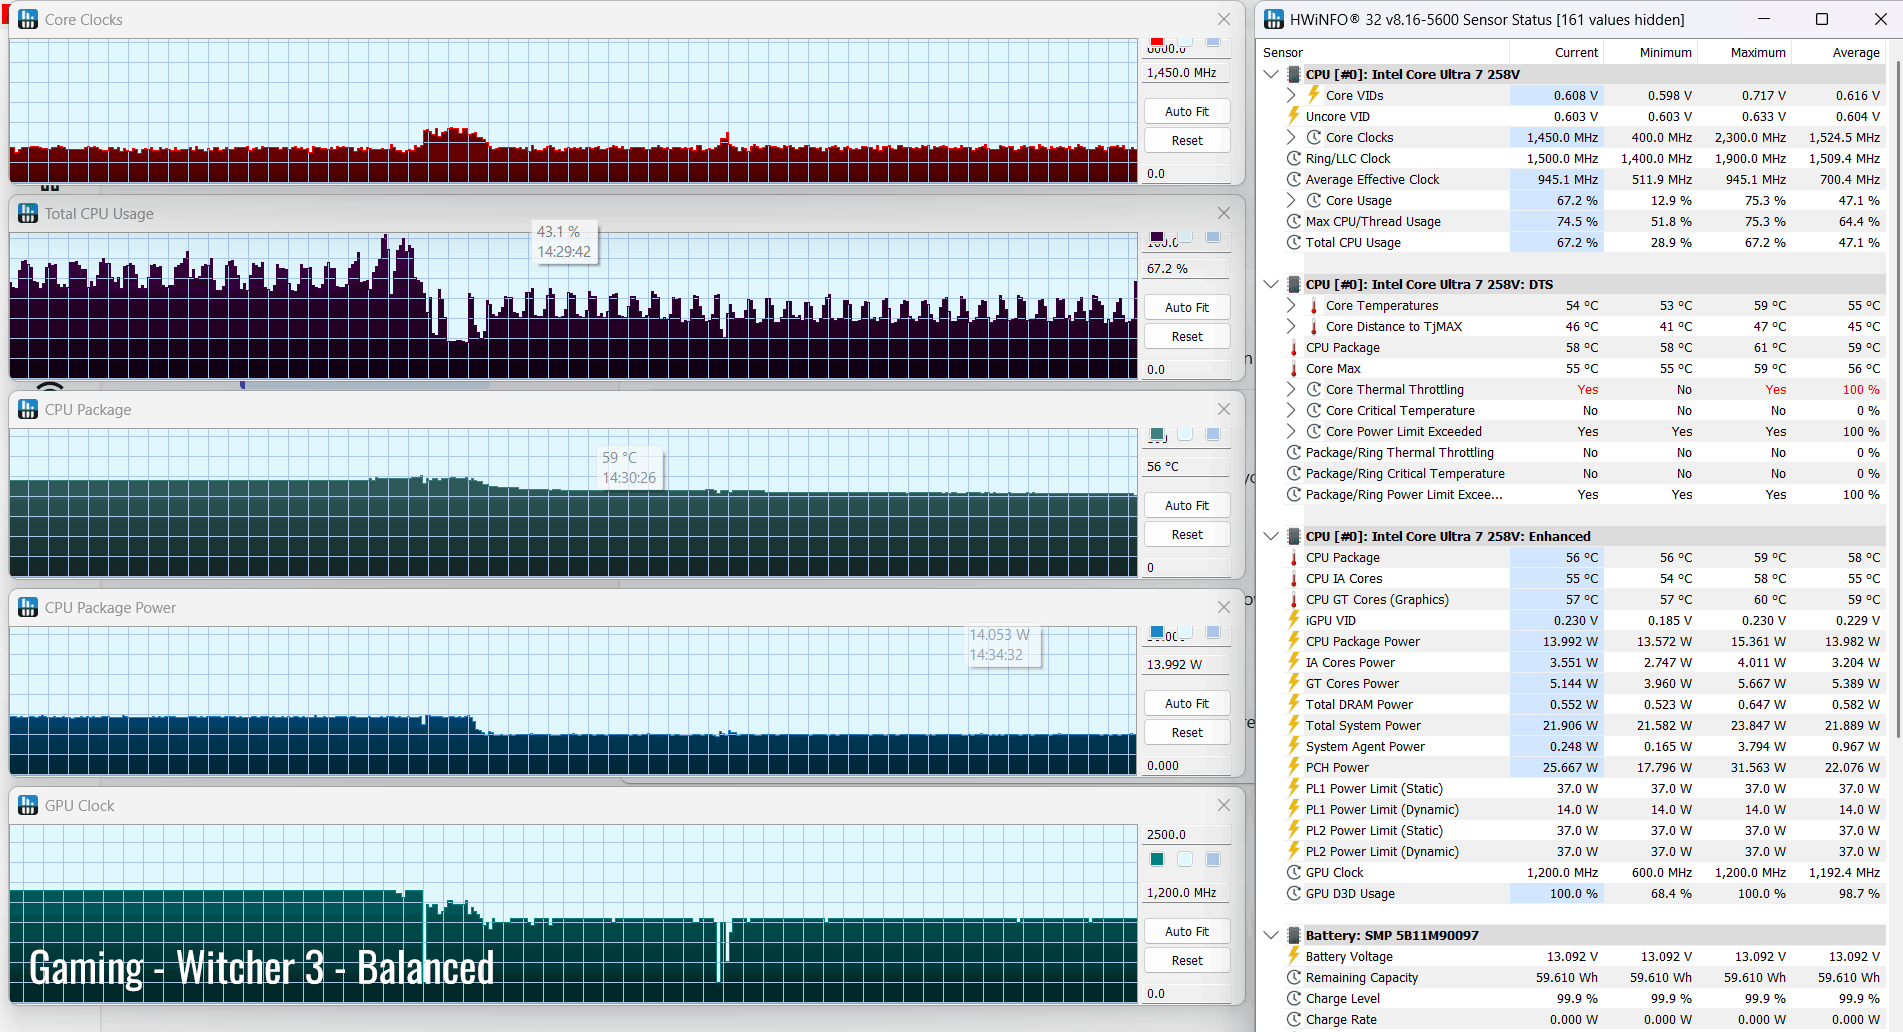Click the Average column header
The width and height of the screenshot is (1903, 1032).
coord(1838,52)
